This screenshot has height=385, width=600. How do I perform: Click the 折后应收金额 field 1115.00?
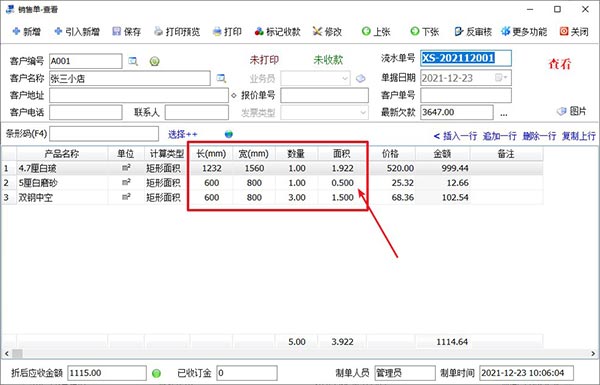point(107,373)
